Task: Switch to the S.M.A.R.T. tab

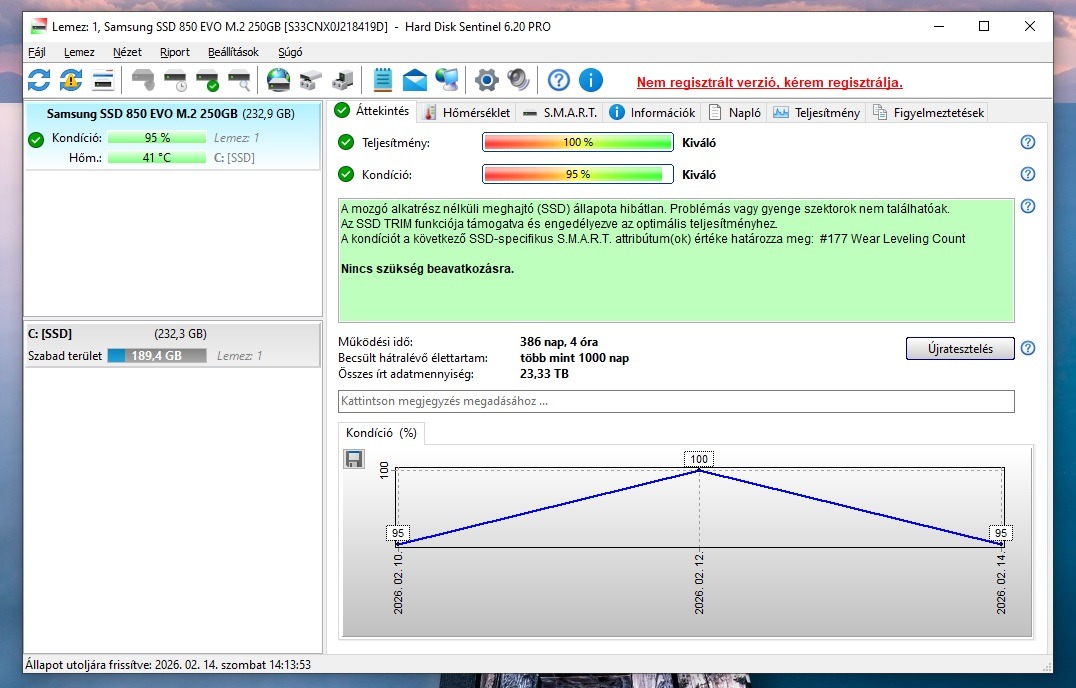Action: pos(560,112)
